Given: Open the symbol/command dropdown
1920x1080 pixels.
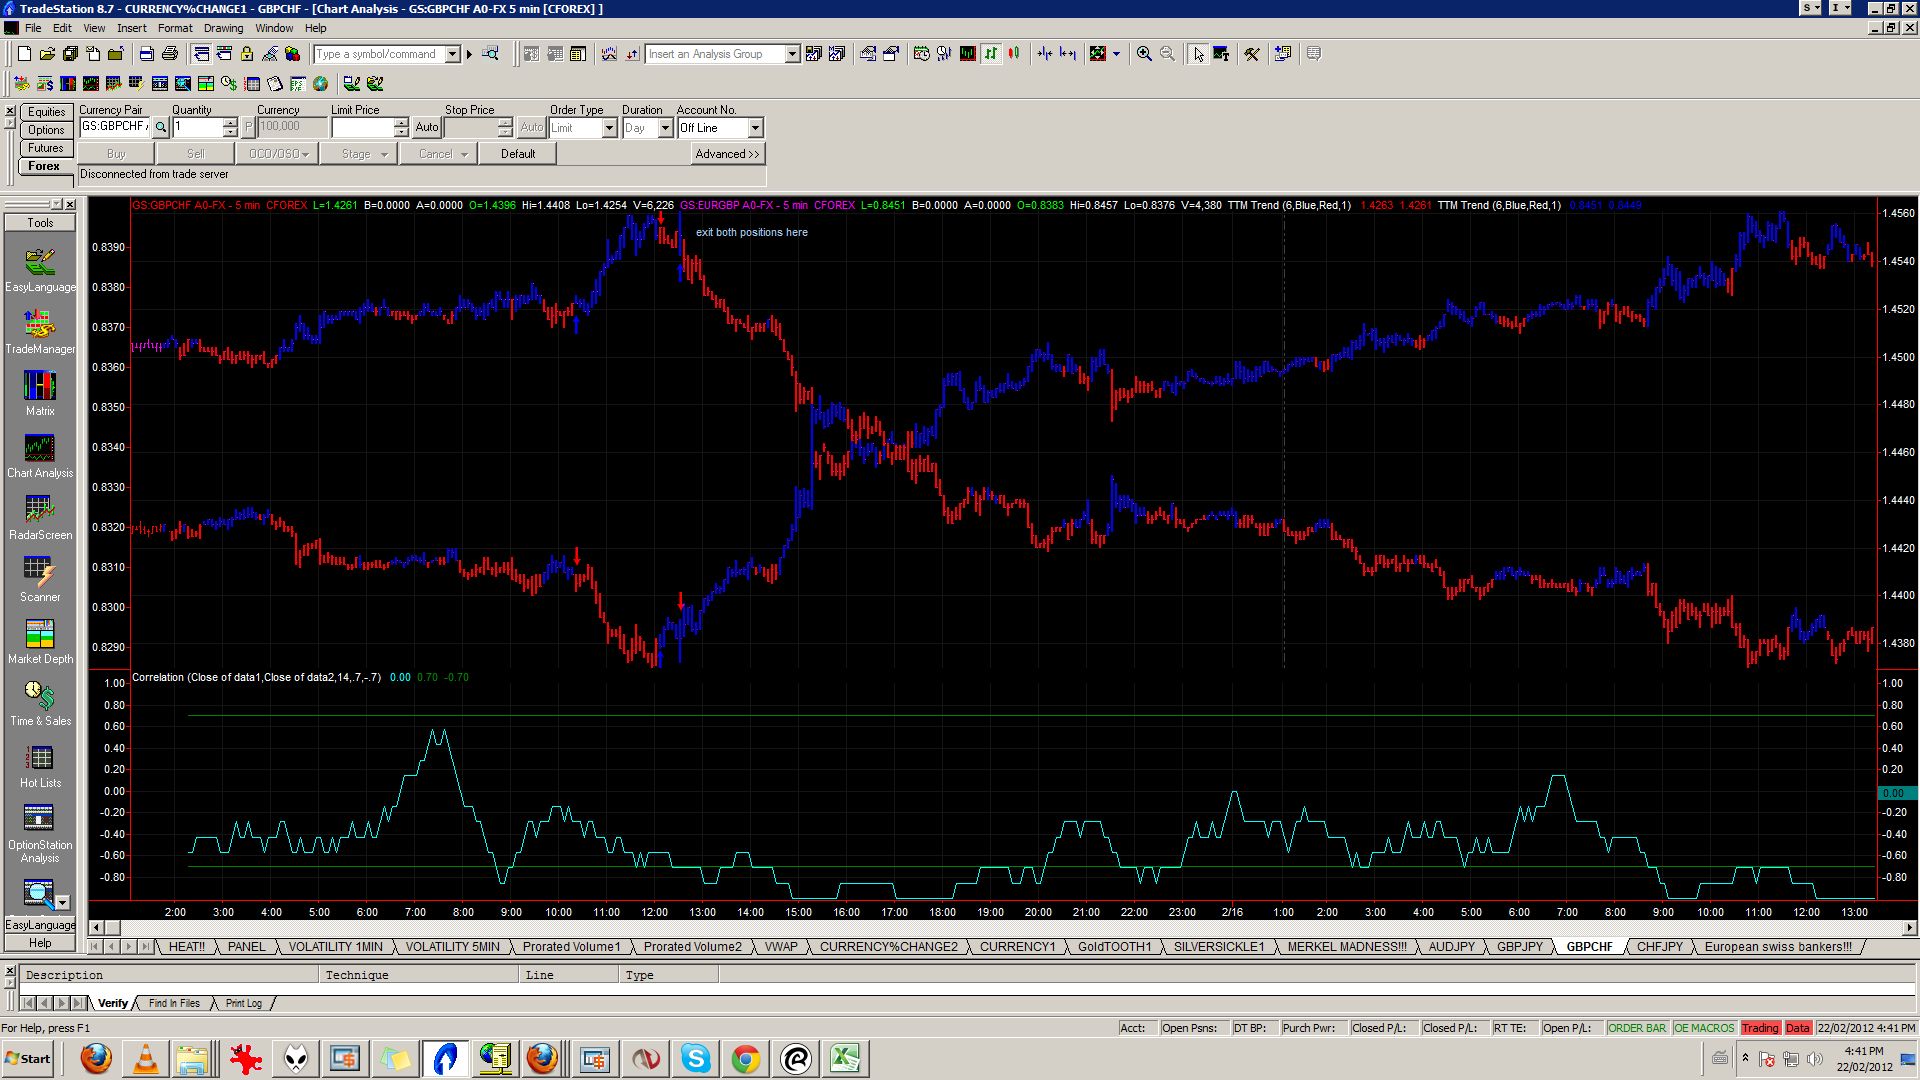Looking at the screenshot, I should [x=452, y=54].
